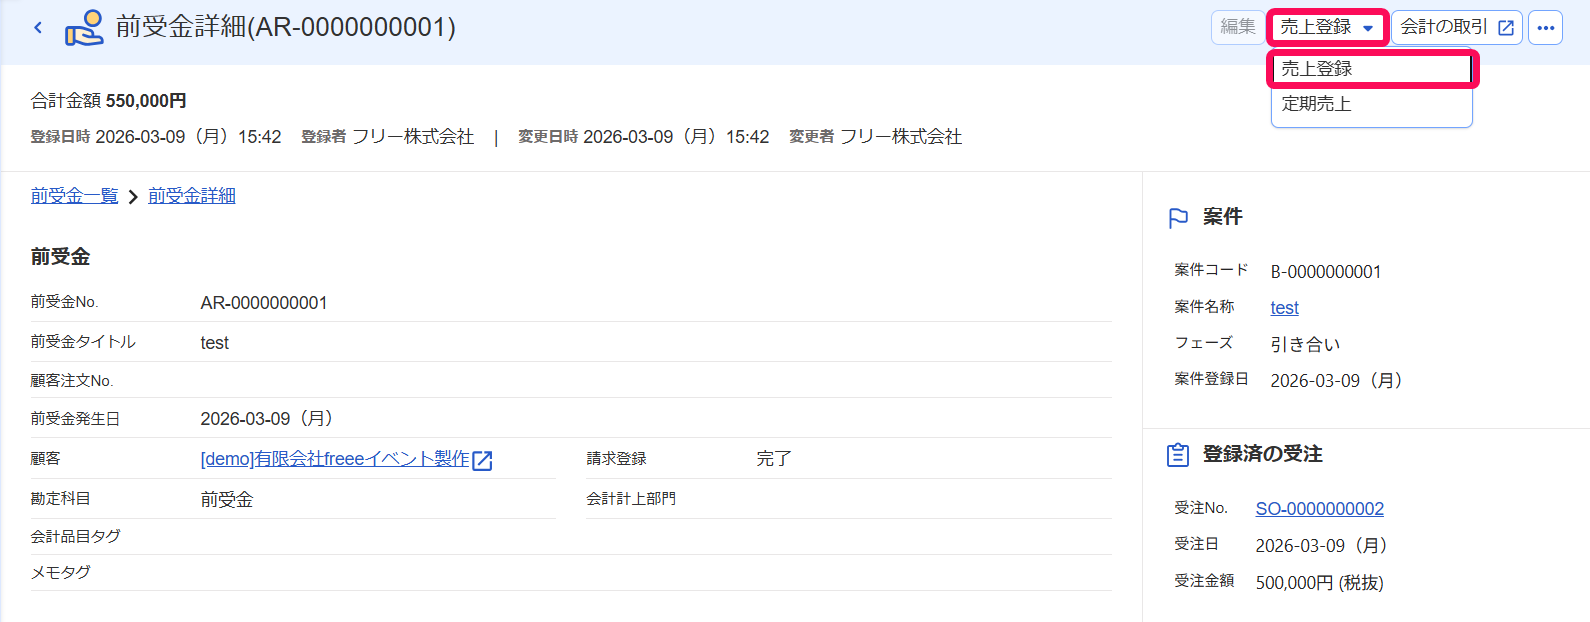Click the 前受金詳細 page title heading
The height and width of the screenshot is (622, 1590).
pyautogui.click(x=286, y=27)
